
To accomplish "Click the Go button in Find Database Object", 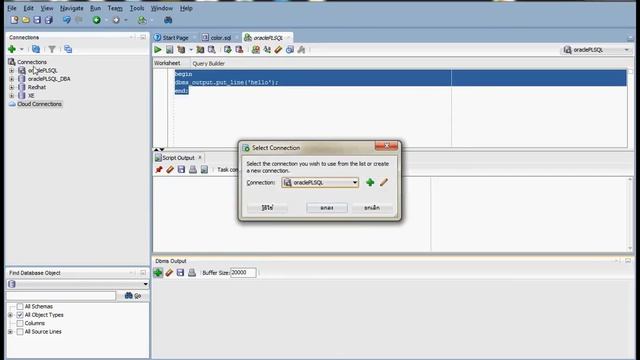I will coord(133,296).
